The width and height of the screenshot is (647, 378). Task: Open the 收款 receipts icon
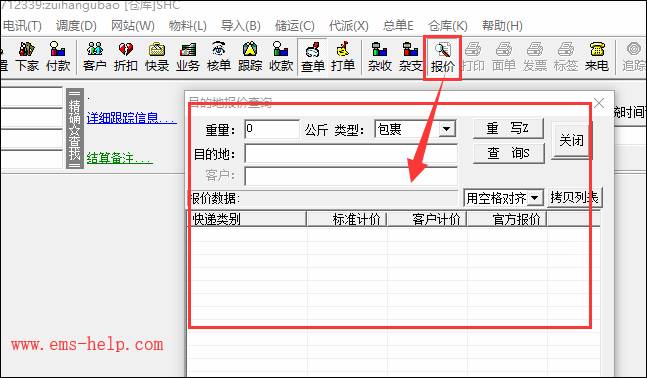tap(281, 57)
